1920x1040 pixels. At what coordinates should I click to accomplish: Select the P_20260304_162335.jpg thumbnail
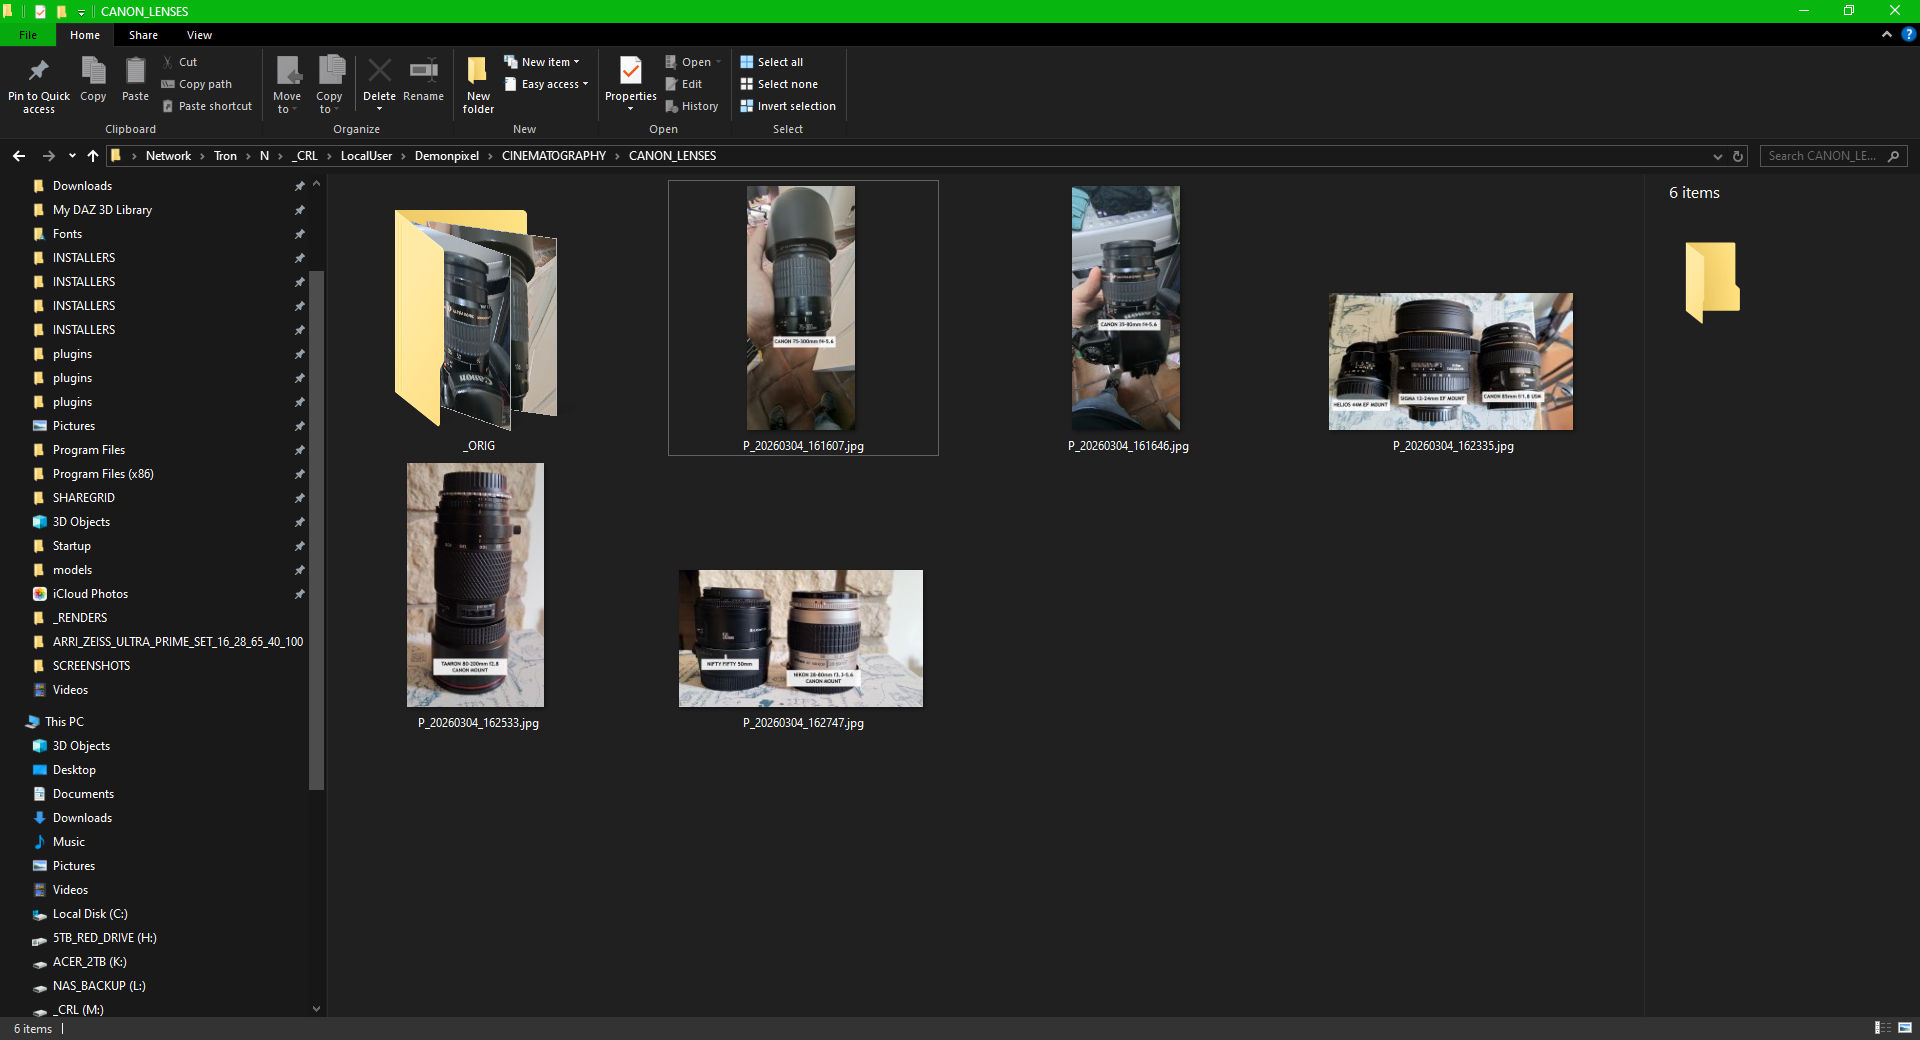pos(1450,362)
